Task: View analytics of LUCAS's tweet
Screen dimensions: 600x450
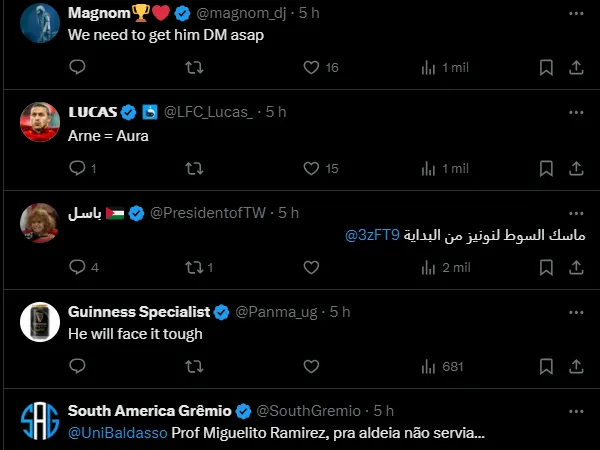Action: 428,168
